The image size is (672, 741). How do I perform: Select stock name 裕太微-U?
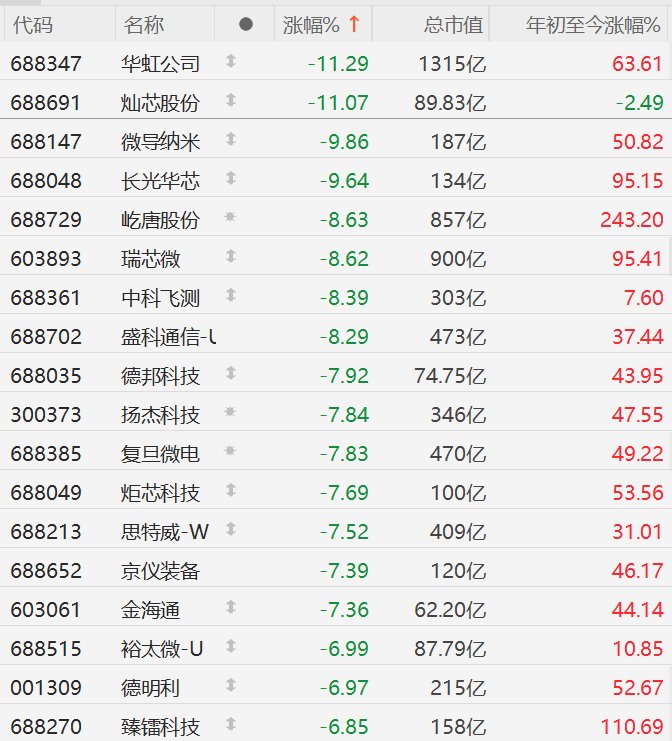point(162,649)
